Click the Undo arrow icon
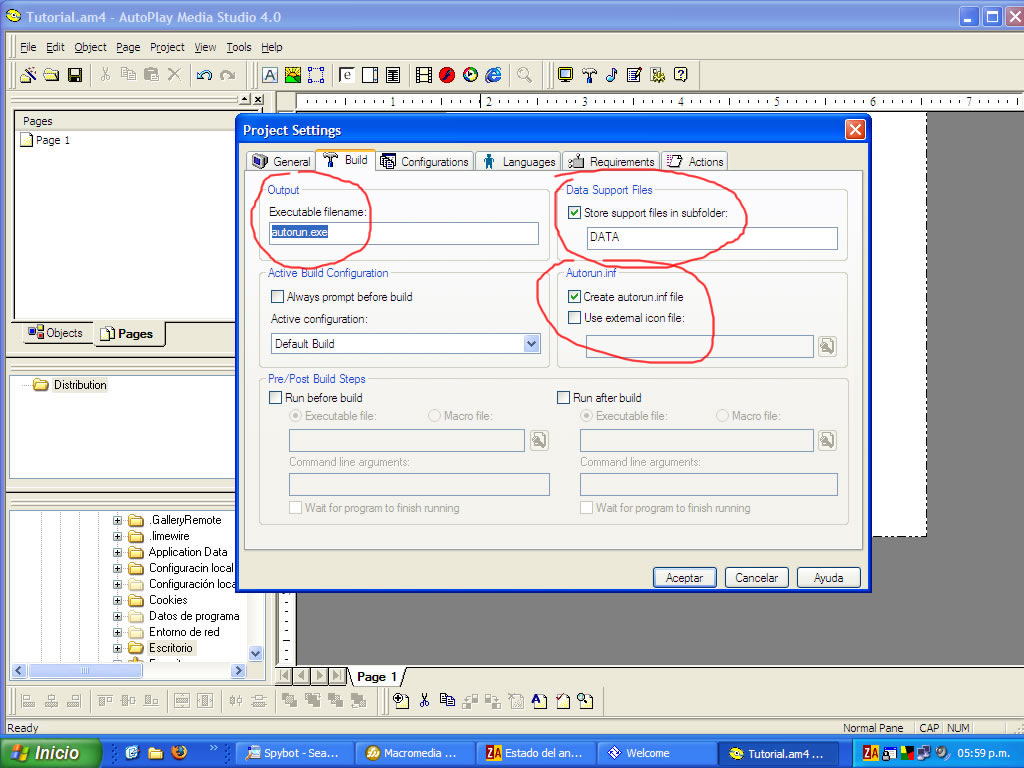The height and width of the screenshot is (768, 1024). click(204, 75)
